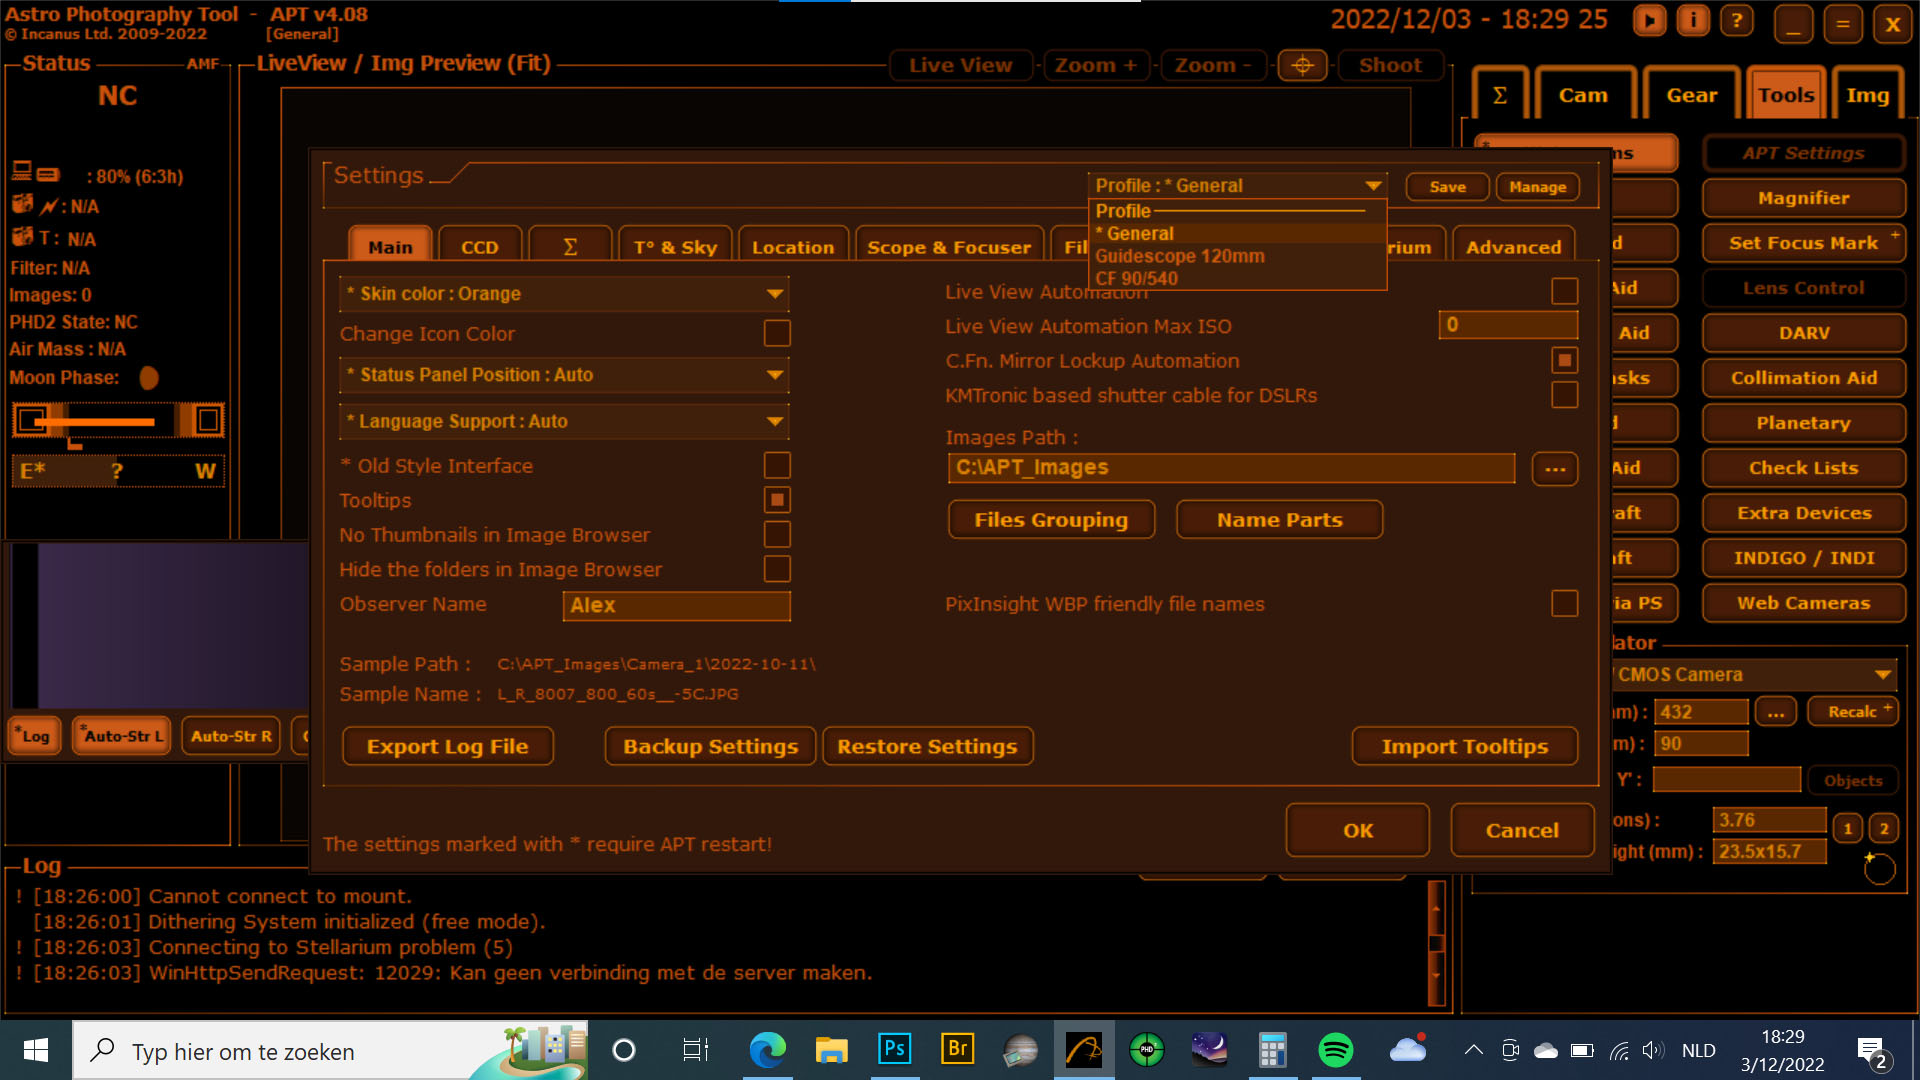Click Live View Automation Max ISO field
Image resolution: width=1920 pixels, height=1080 pixels.
tap(1508, 324)
